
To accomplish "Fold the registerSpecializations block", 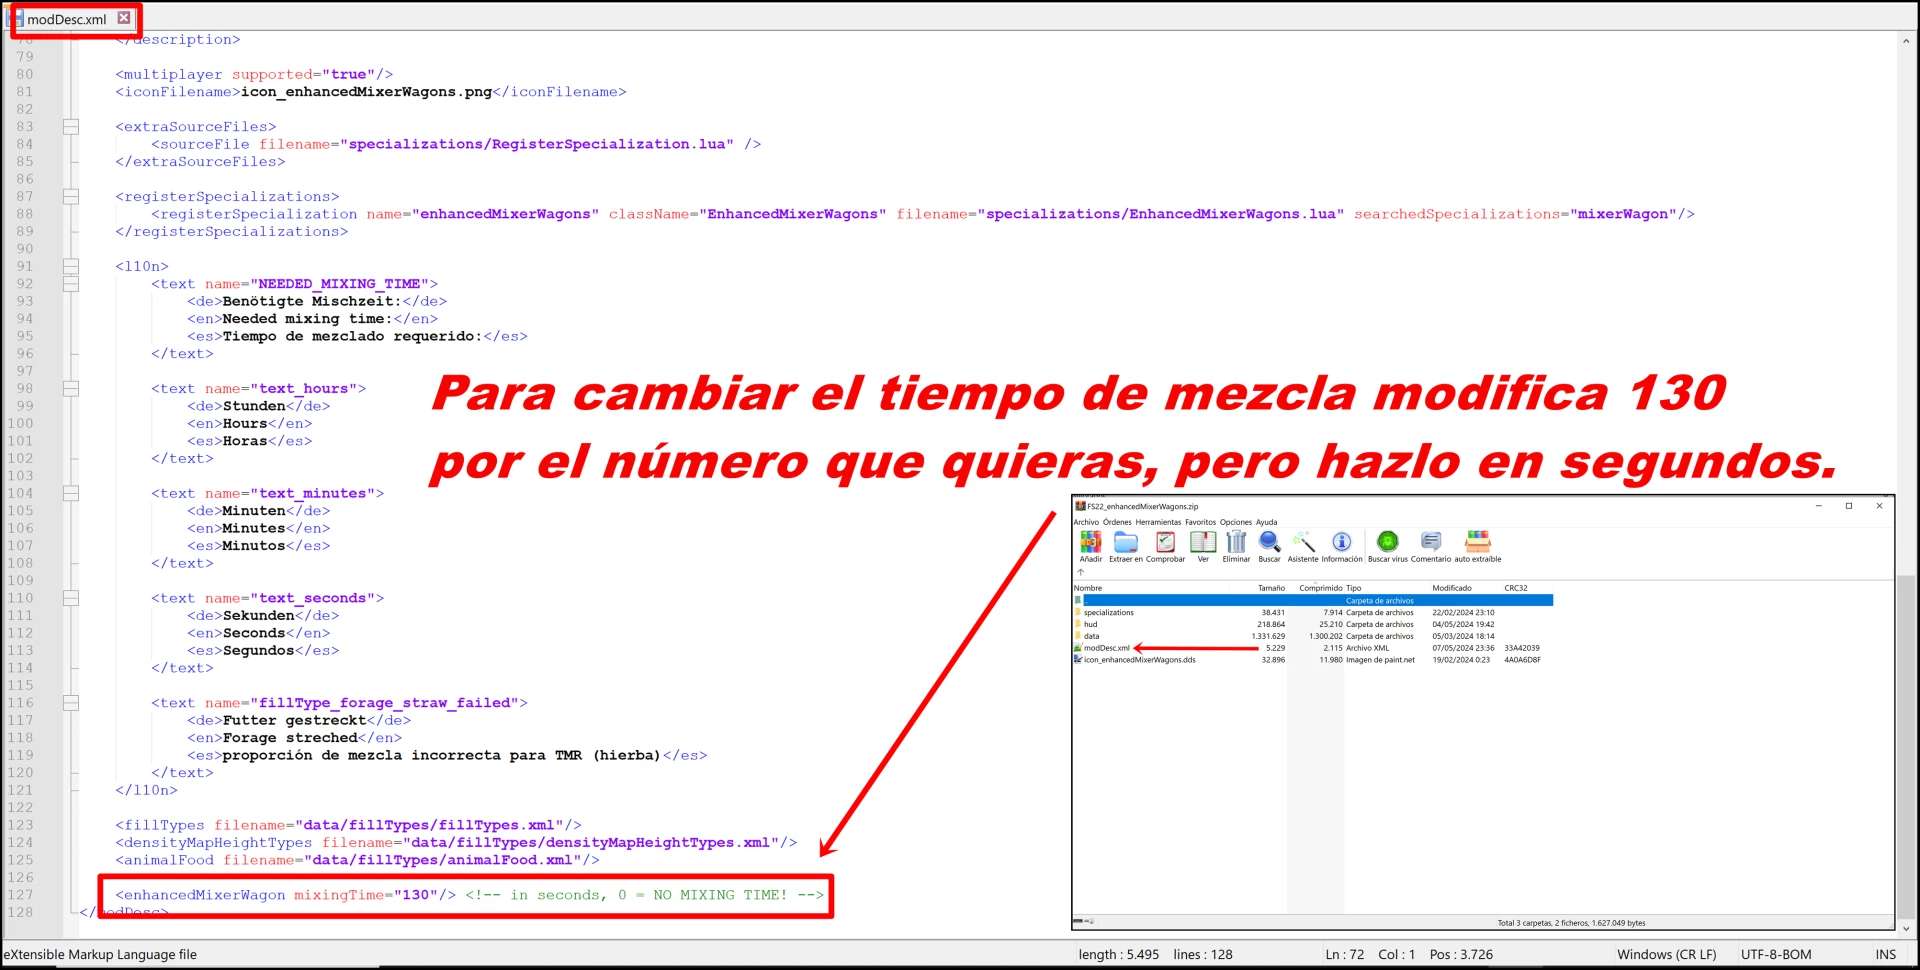I will (71, 197).
